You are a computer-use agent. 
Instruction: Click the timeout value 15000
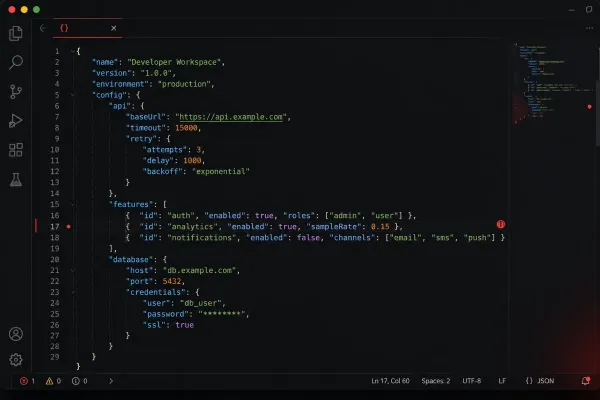186,128
